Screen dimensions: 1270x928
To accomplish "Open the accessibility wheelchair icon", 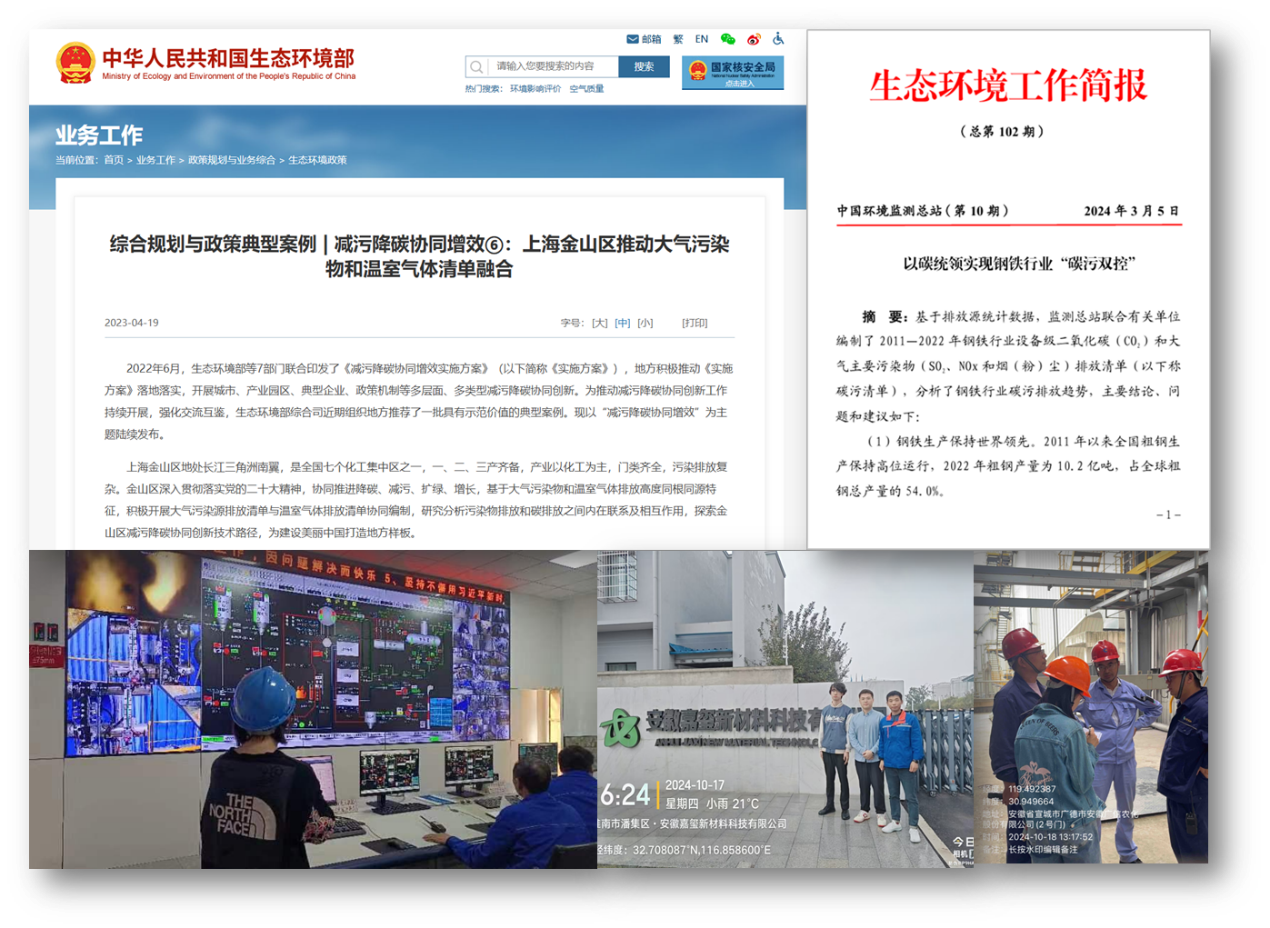I will click(777, 39).
